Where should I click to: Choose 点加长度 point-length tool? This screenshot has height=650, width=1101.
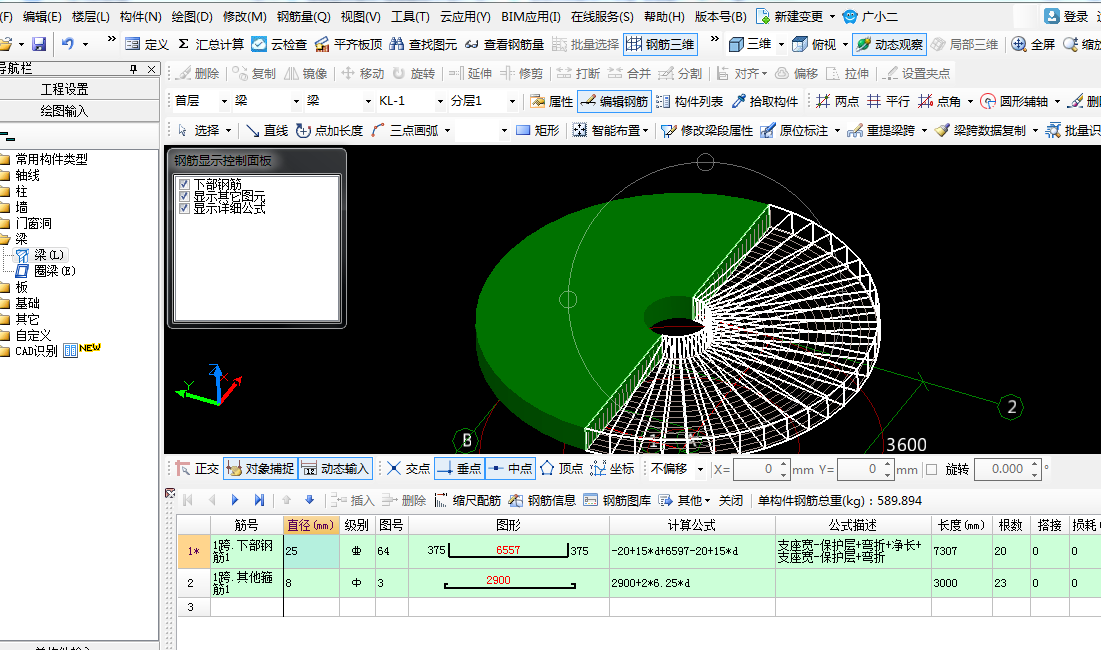(329, 131)
